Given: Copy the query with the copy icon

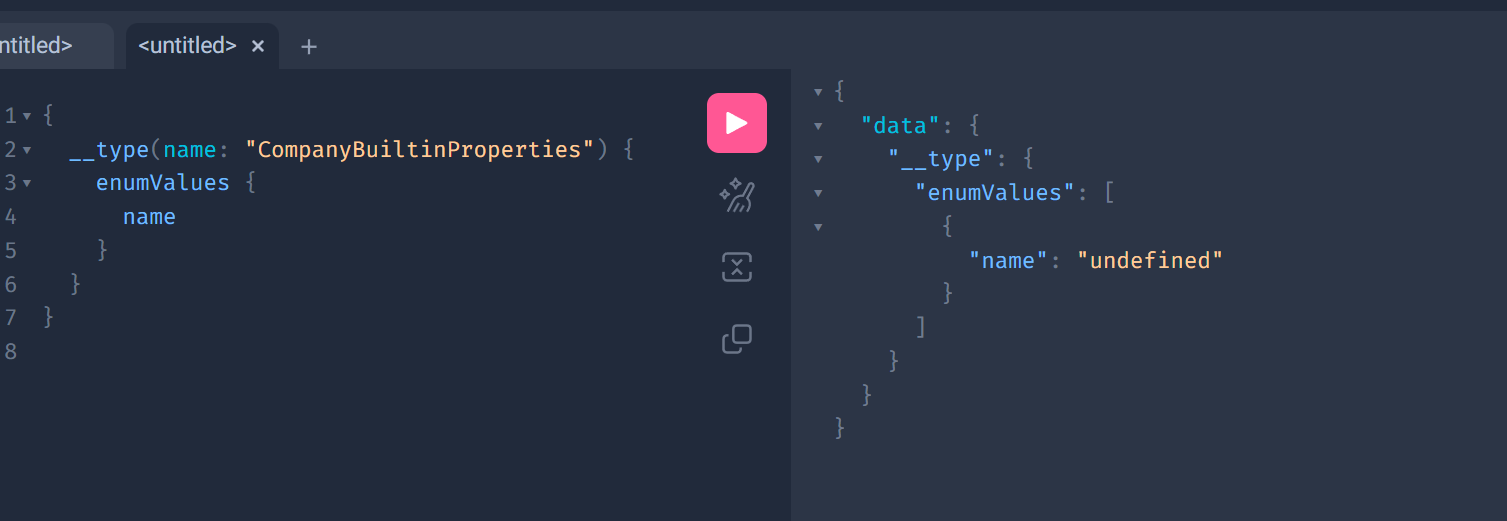Looking at the screenshot, I should 737,339.
